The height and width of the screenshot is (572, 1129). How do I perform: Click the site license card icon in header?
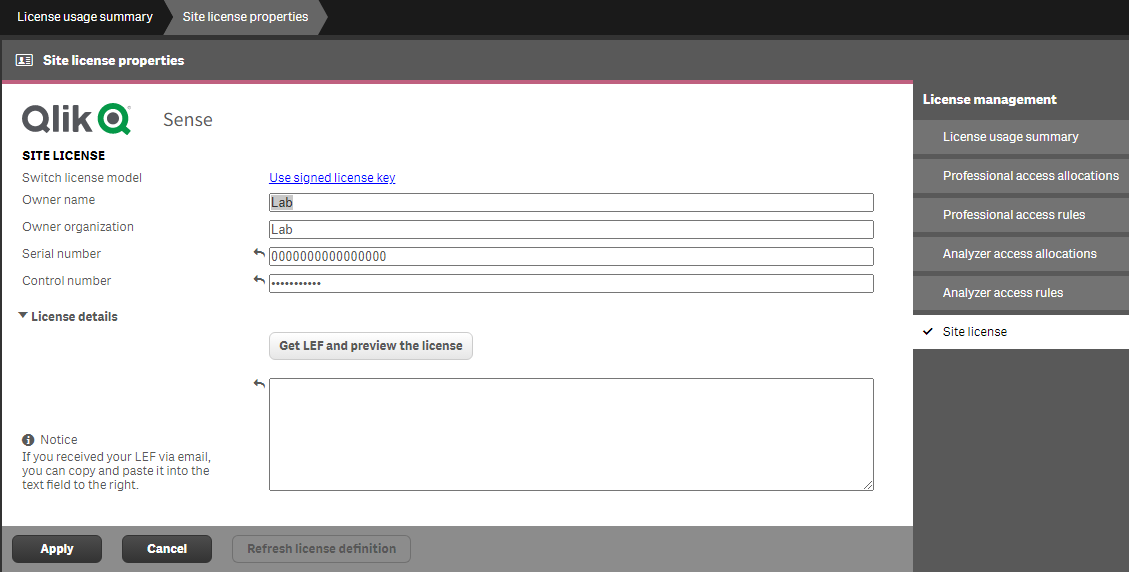(24, 61)
